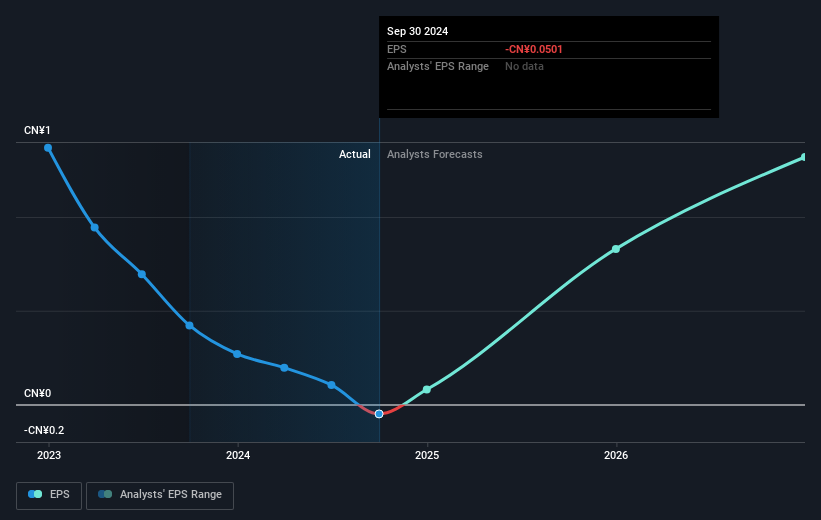Click the EPS data point at early 2024

click(237, 354)
